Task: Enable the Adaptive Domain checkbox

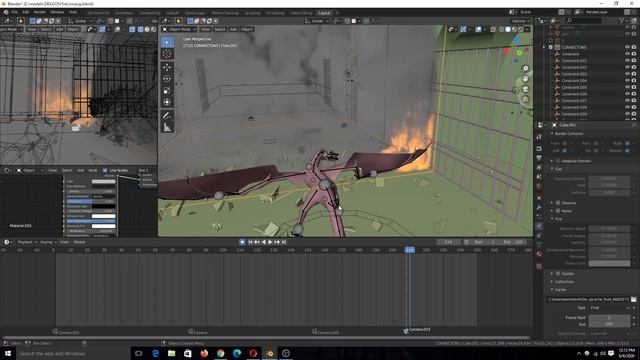Action: click(x=558, y=161)
